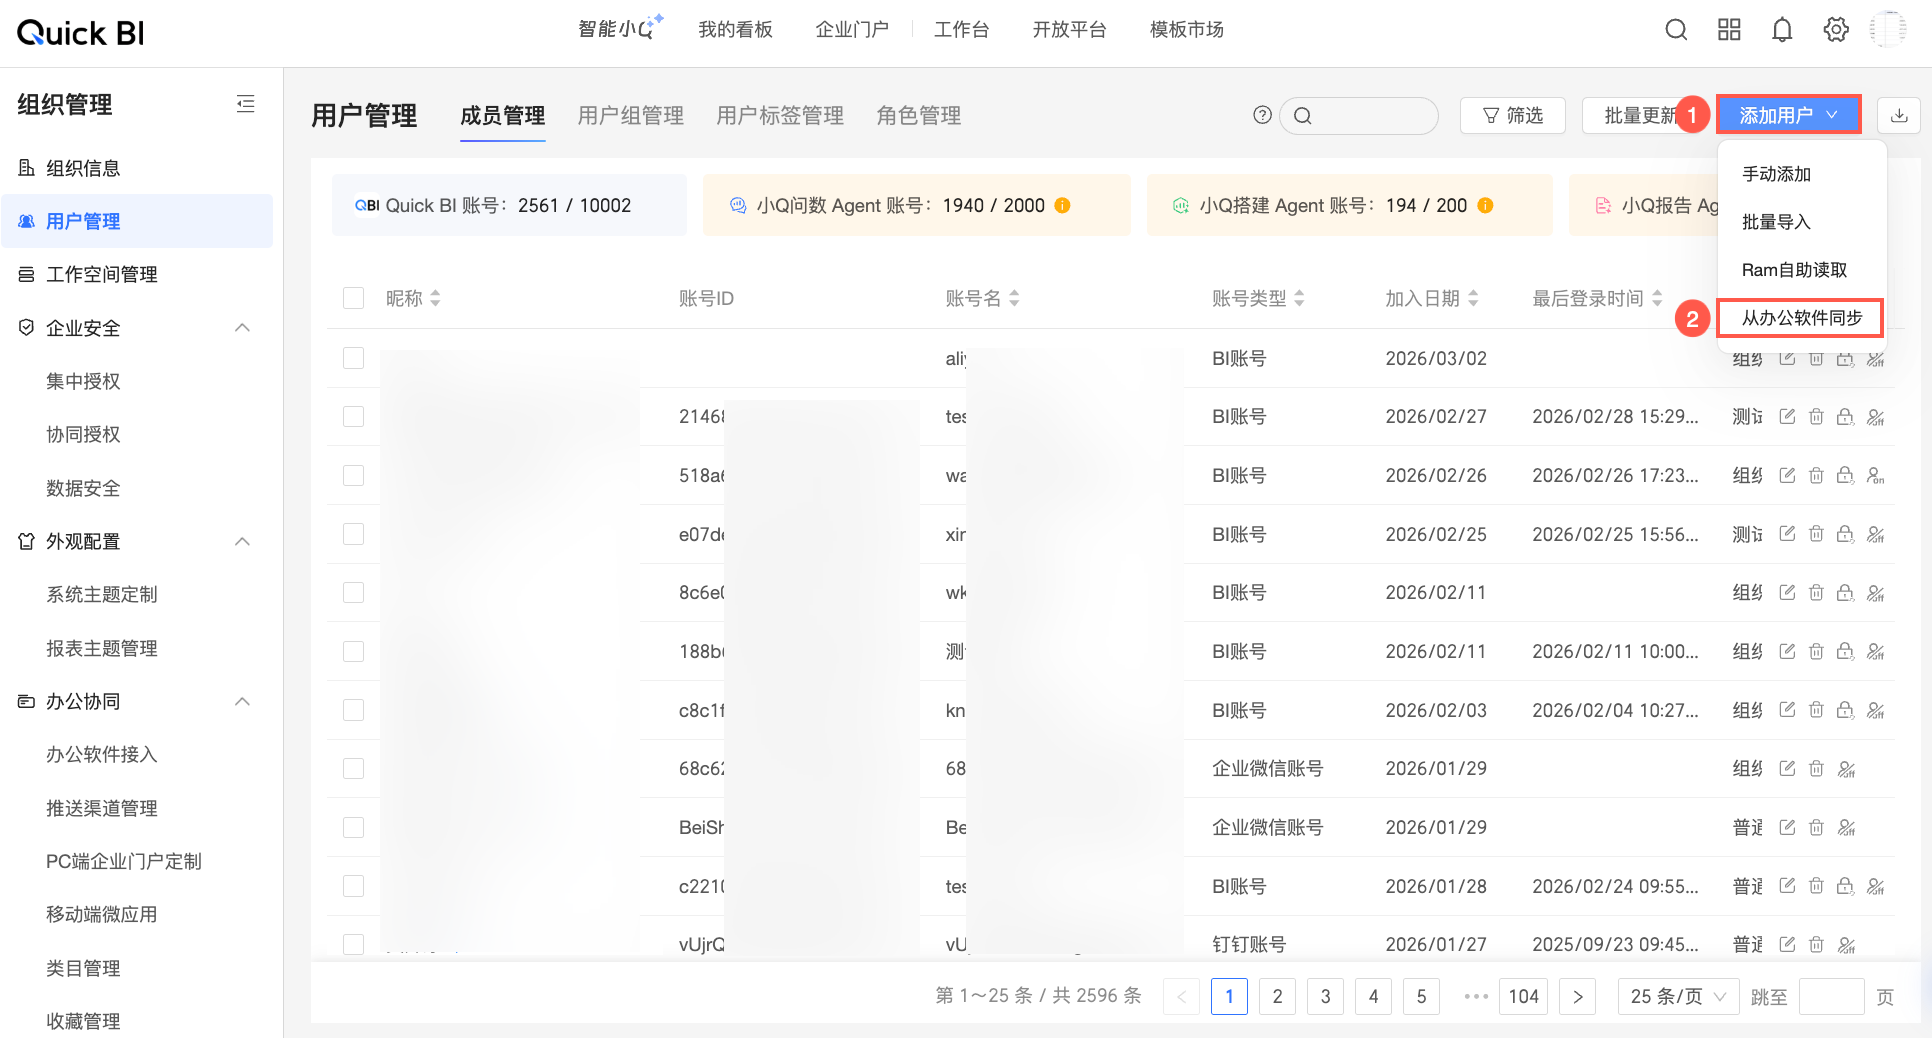
Task: Click the search magnifier in top bar
Action: coord(1676,30)
